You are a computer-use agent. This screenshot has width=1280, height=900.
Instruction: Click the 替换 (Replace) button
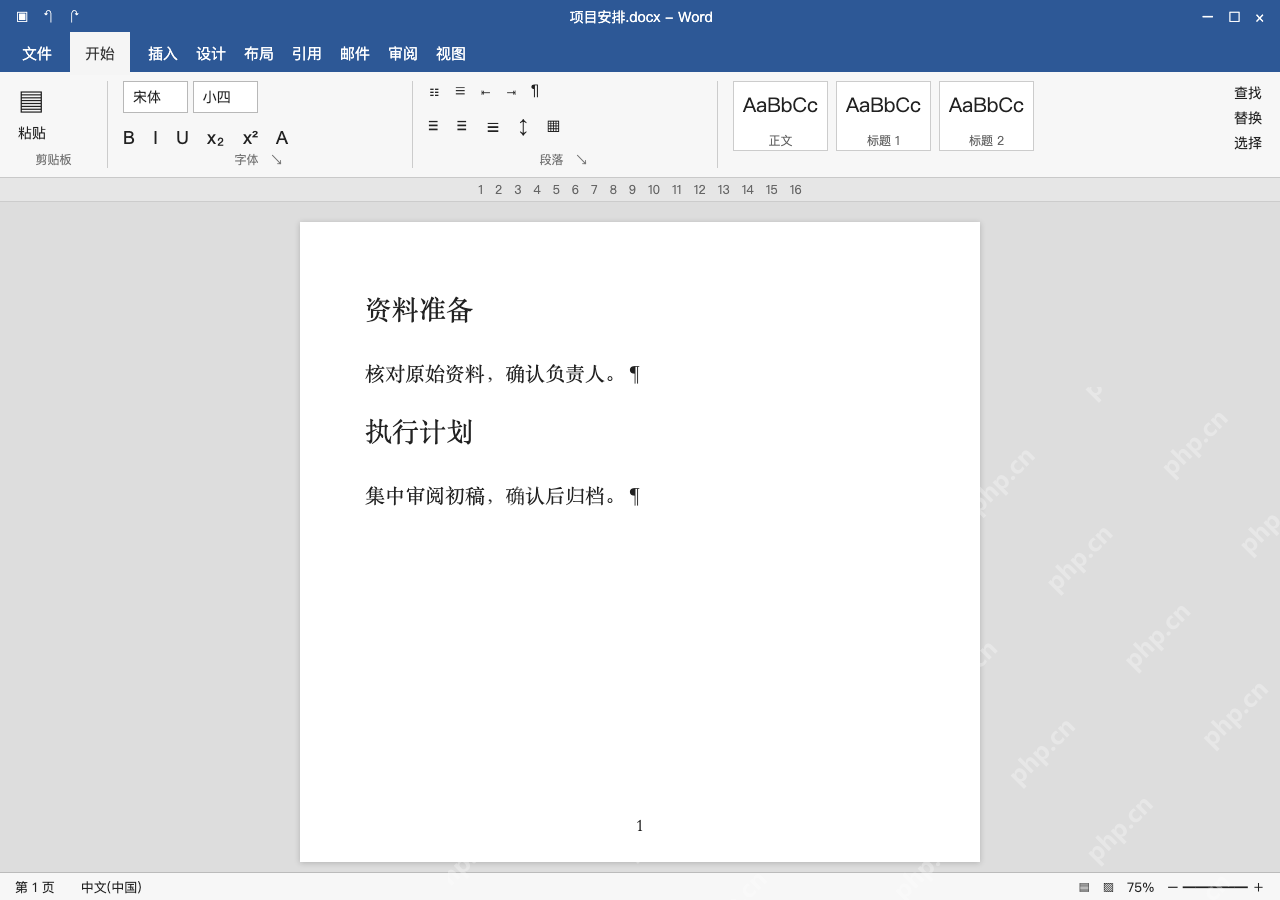click(x=1248, y=118)
